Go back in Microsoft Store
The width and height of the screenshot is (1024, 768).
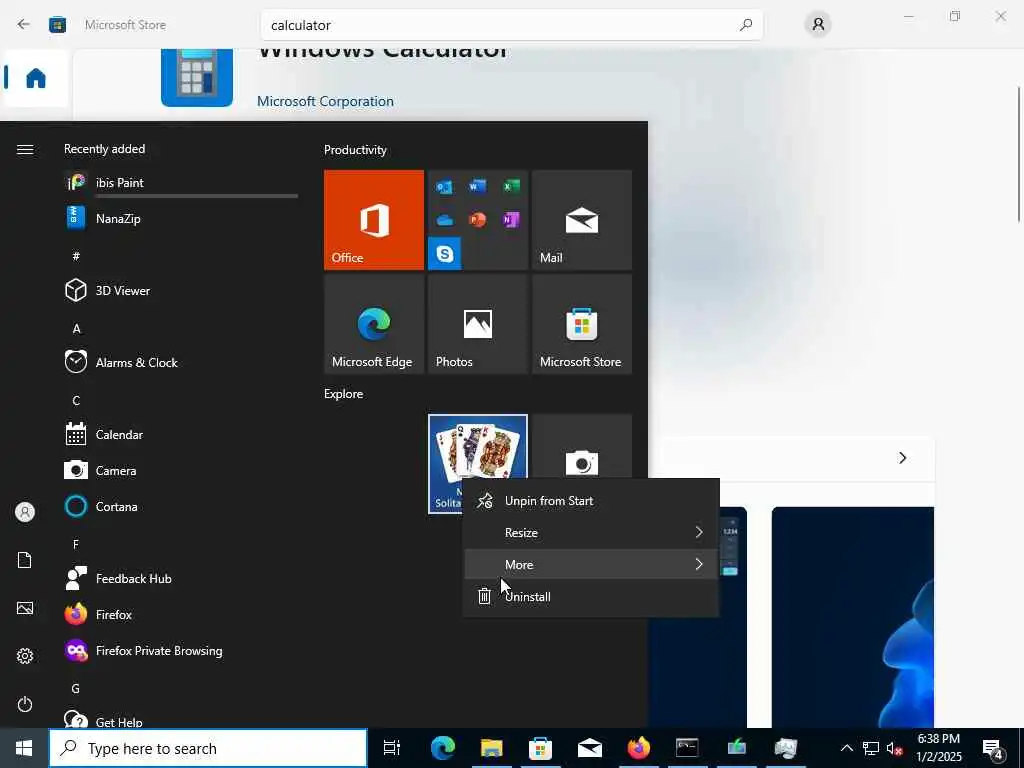point(24,25)
